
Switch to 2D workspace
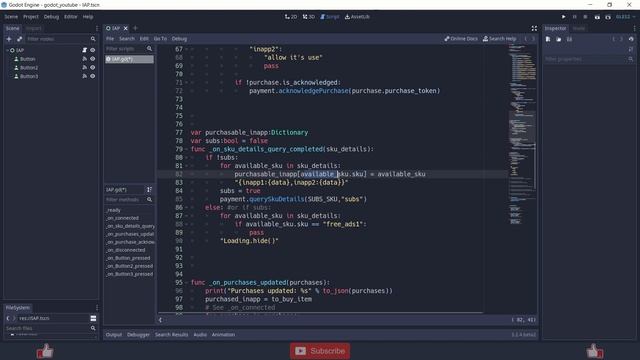click(x=291, y=17)
